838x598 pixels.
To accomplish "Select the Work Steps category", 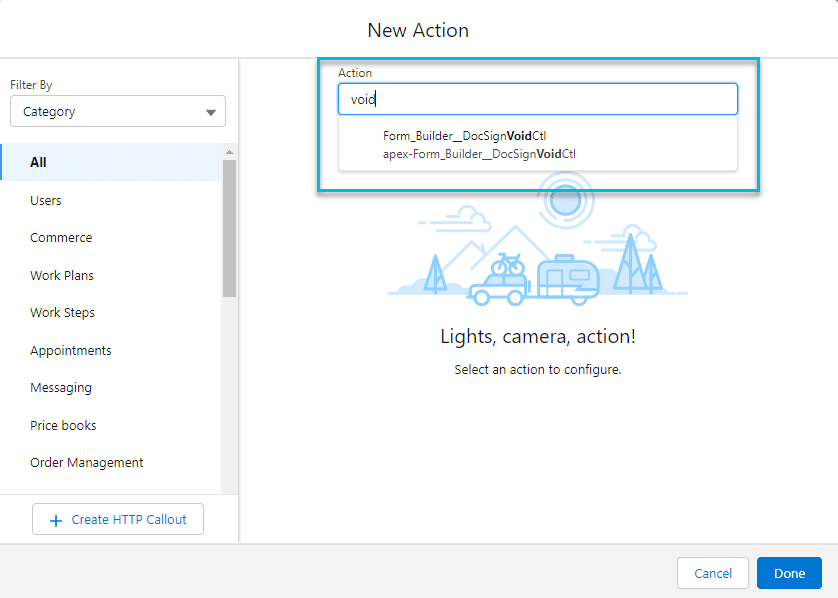I will point(62,312).
